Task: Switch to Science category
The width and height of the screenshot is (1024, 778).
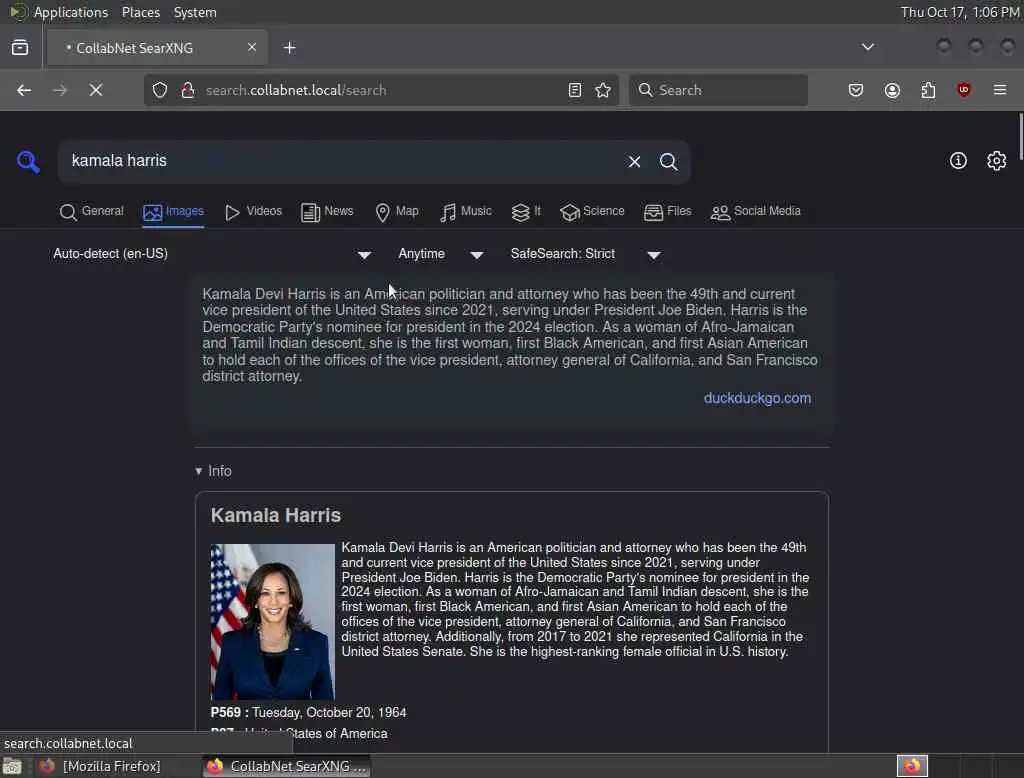Action: (592, 212)
